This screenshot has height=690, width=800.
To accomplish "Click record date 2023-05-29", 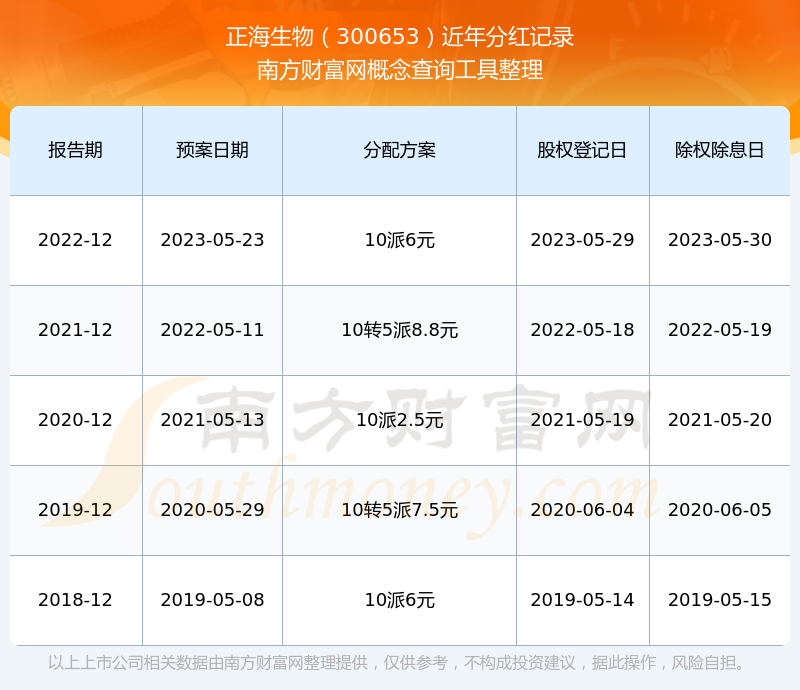I will tap(582, 240).
